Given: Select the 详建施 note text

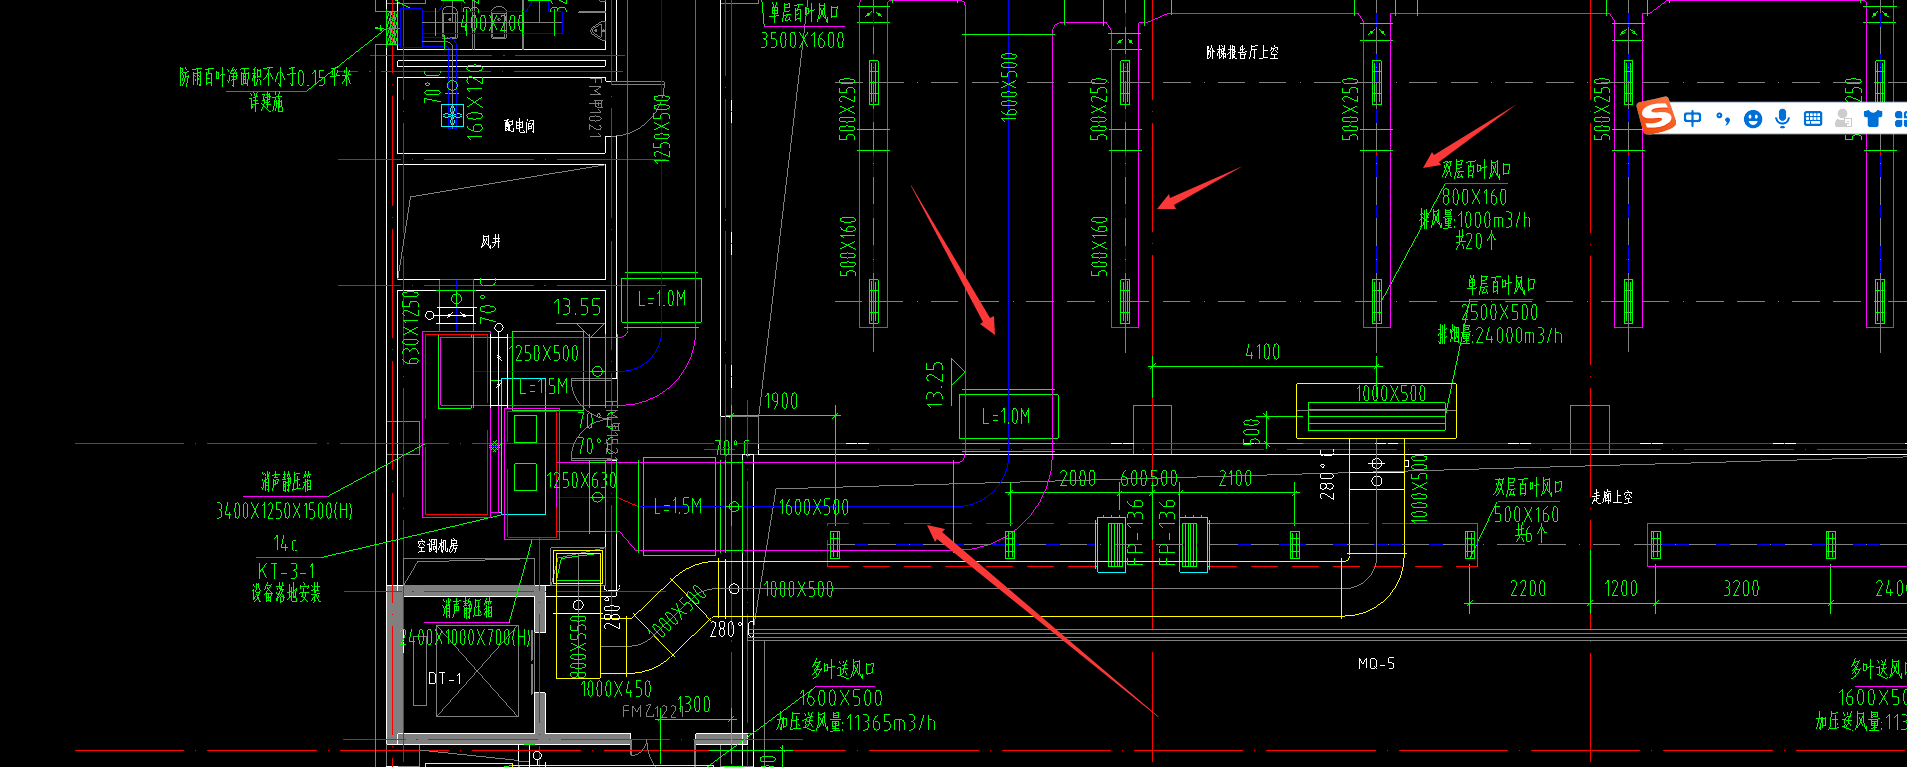Looking at the screenshot, I should pyautogui.click(x=266, y=102).
